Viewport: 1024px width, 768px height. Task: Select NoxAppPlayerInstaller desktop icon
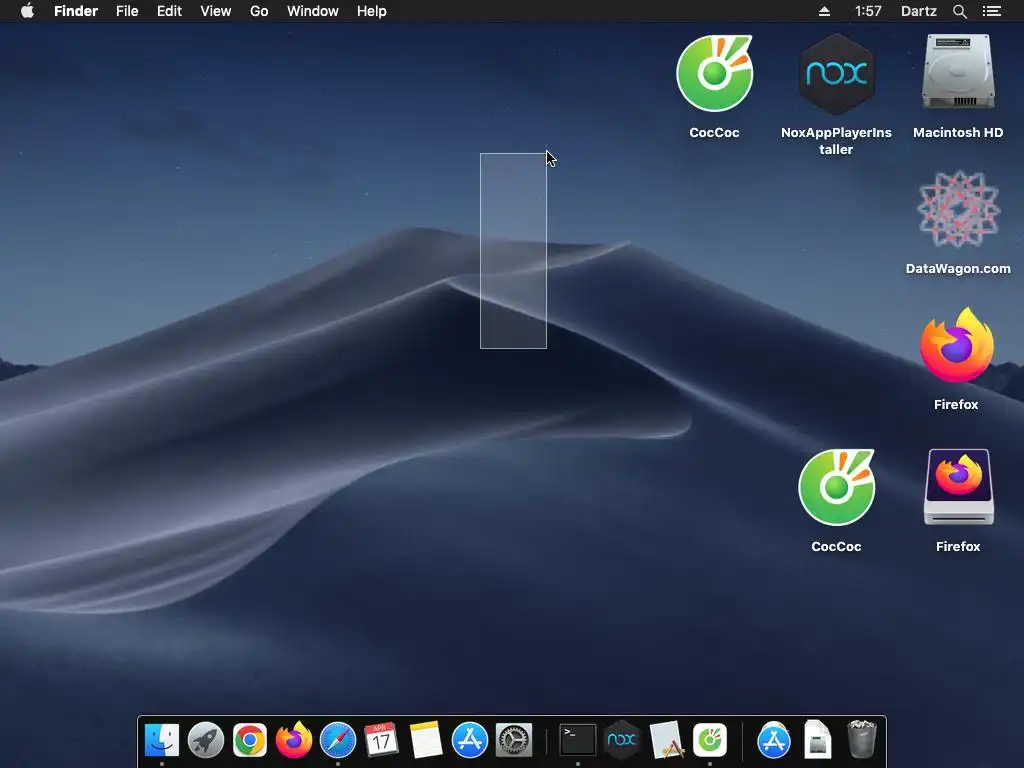837,73
